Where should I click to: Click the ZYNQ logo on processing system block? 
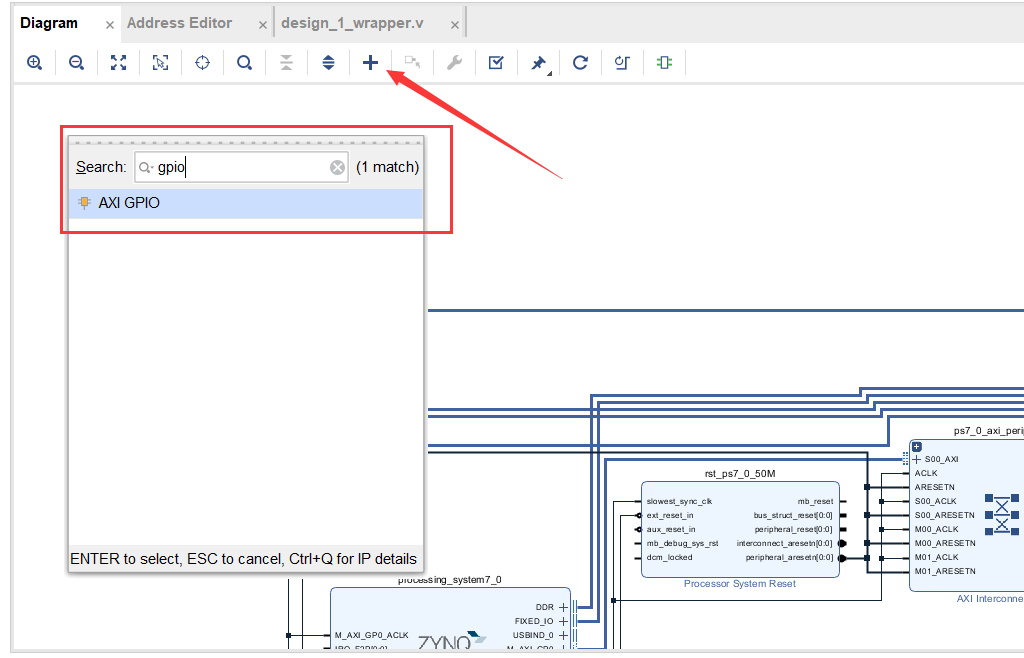coord(452,641)
